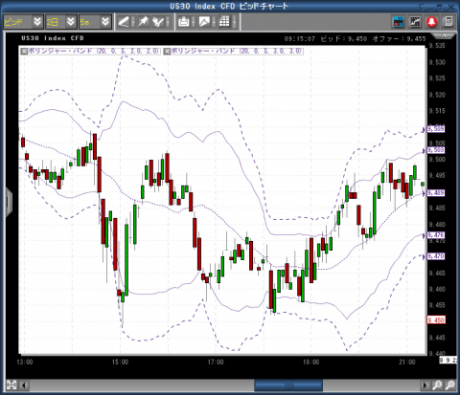Open the indicator tools icon

pyautogui.click(x=158, y=22)
